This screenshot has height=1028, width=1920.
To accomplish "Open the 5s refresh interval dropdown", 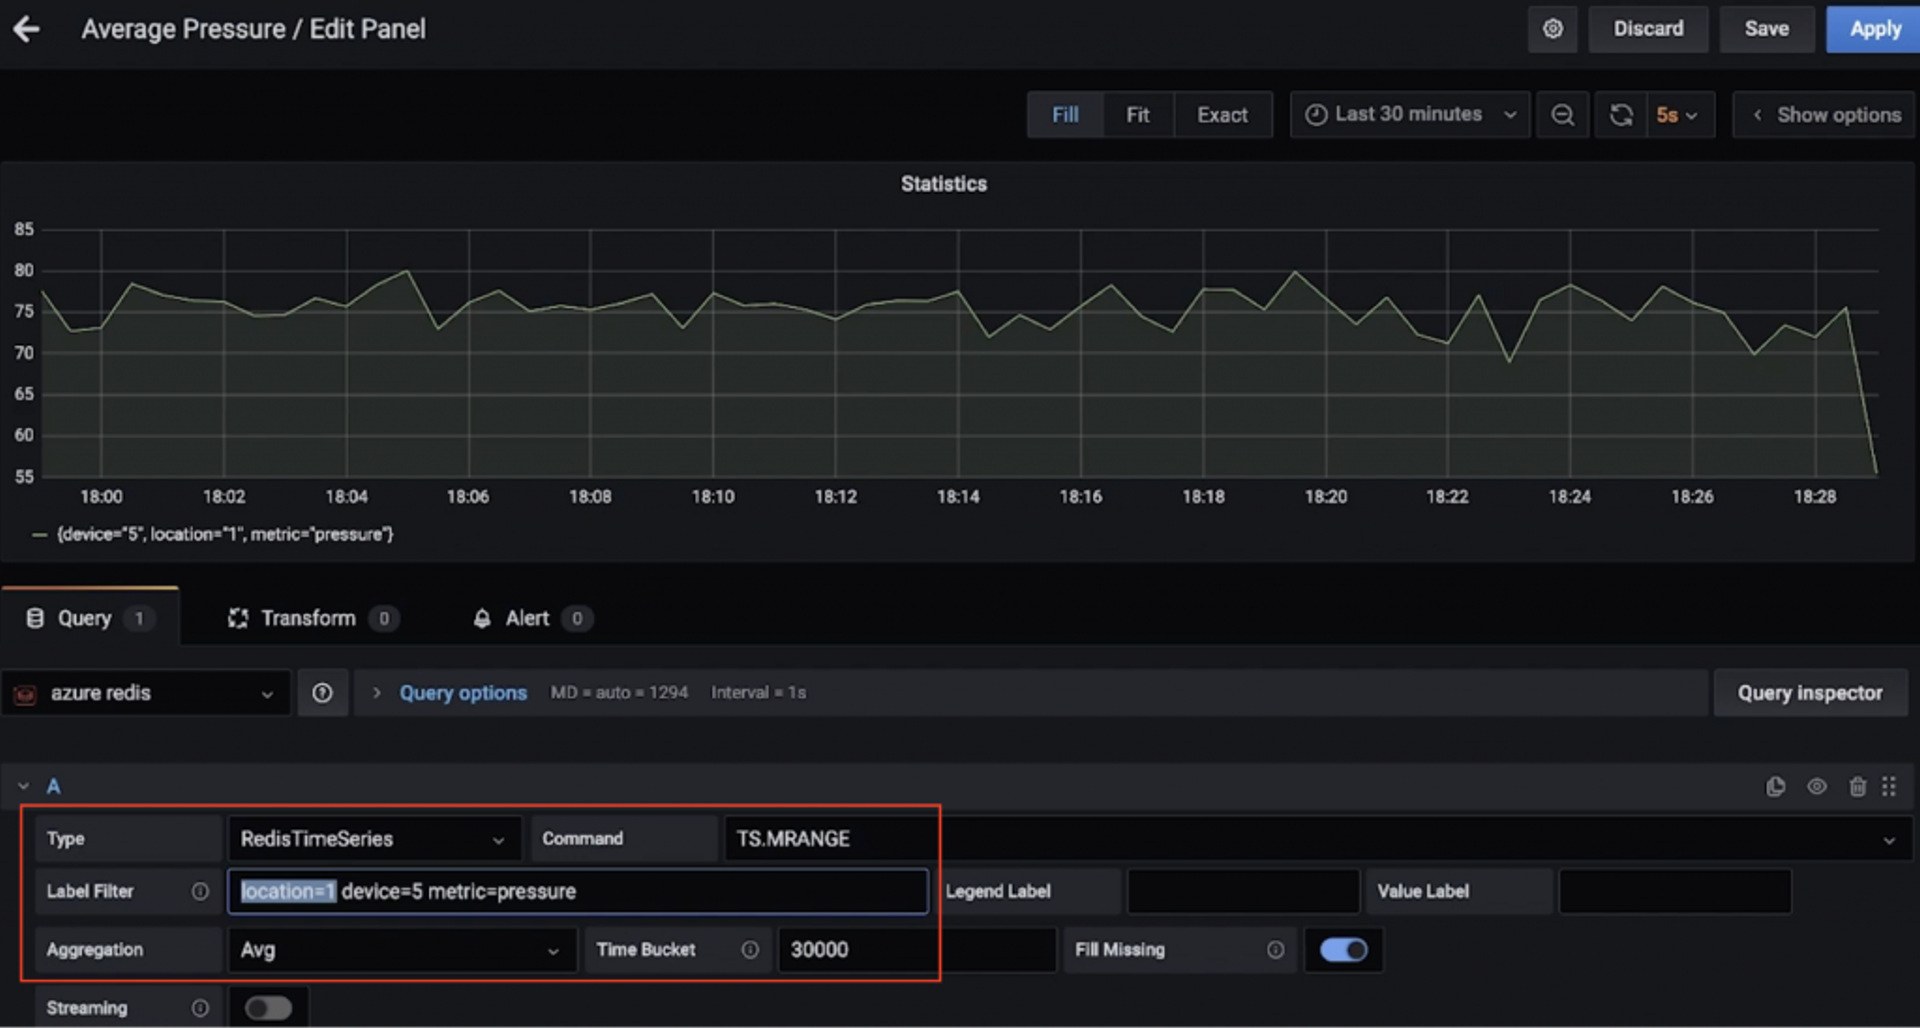I will click(x=1679, y=115).
